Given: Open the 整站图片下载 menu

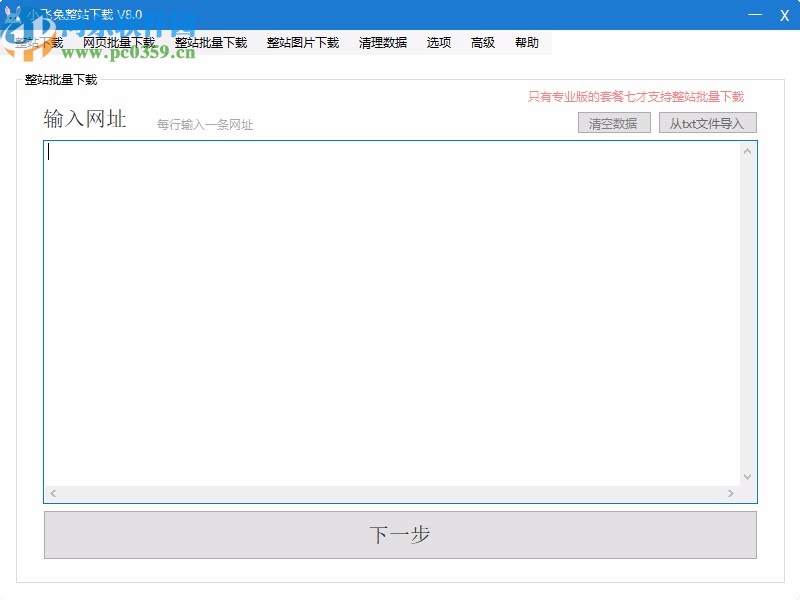Looking at the screenshot, I should tap(302, 42).
